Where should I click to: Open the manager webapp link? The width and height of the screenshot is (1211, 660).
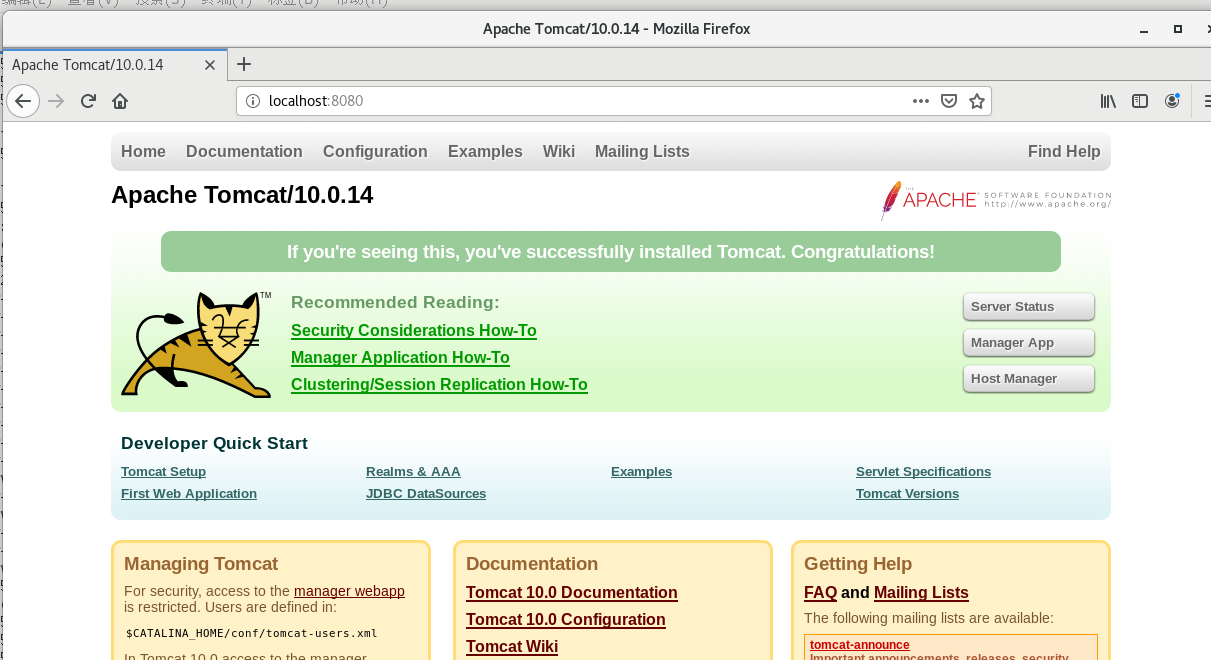point(349,591)
